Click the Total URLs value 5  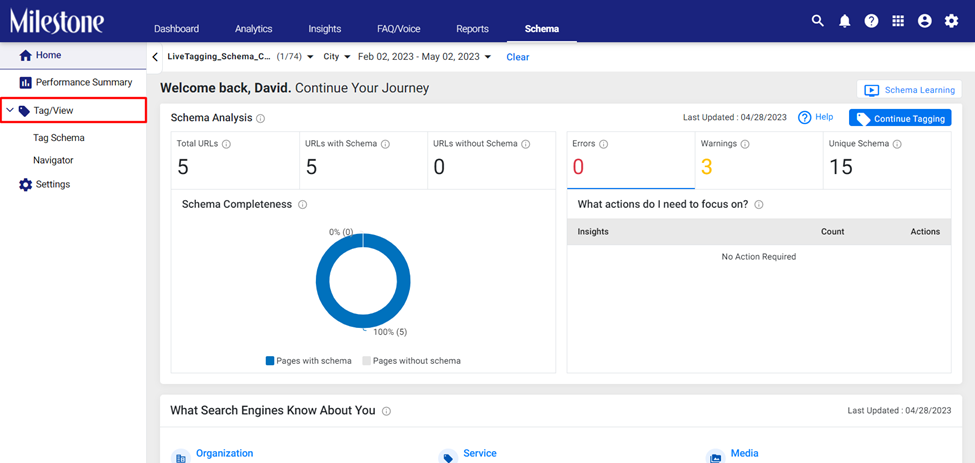pyautogui.click(x=182, y=167)
